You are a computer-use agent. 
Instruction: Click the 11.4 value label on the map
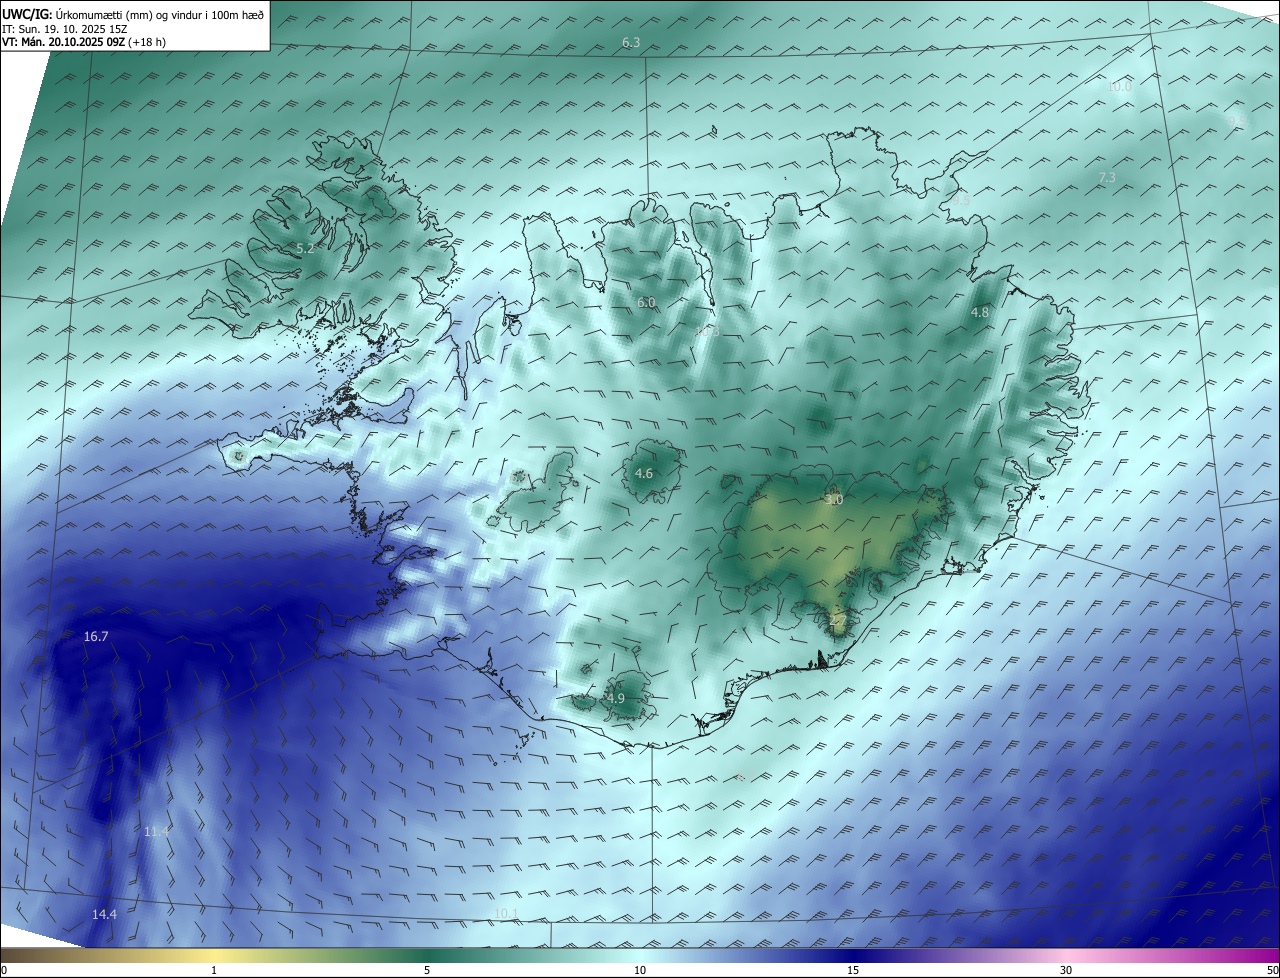coord(156,832)
